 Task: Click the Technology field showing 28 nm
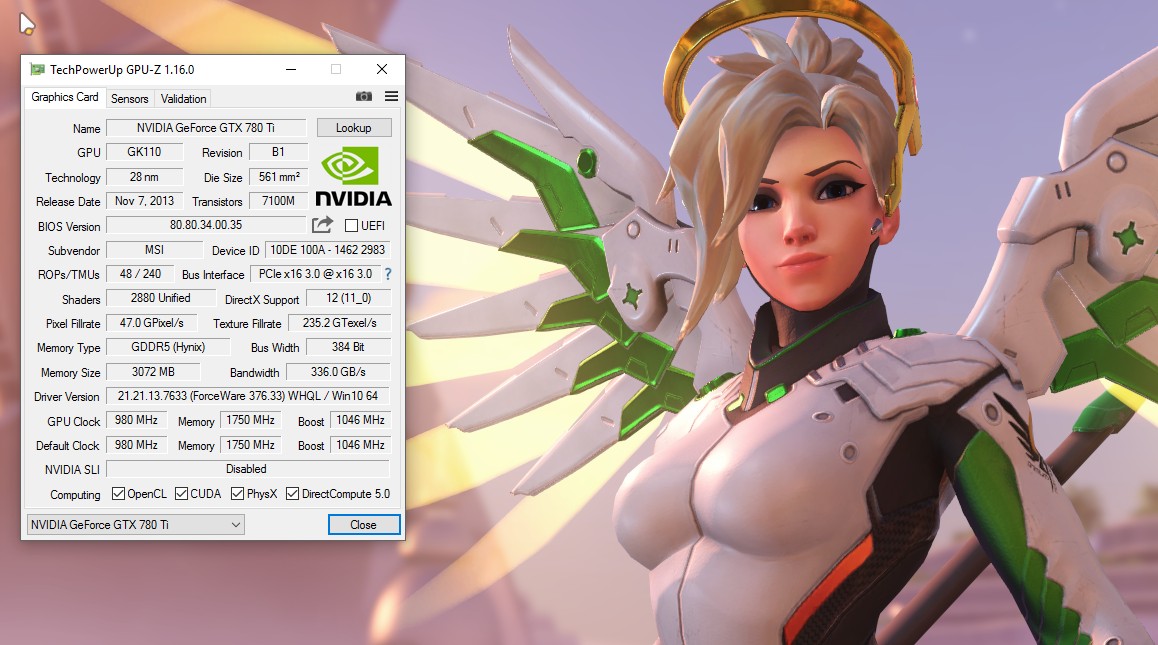144,177
